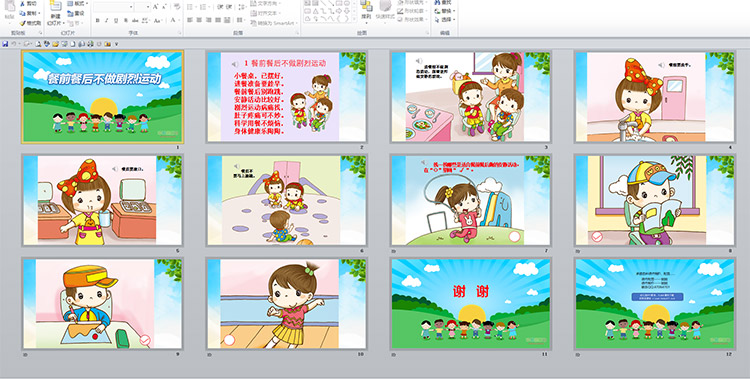Click the Undo arrow icon
This screenshot has height=379, width=750.
pos(14,44)
